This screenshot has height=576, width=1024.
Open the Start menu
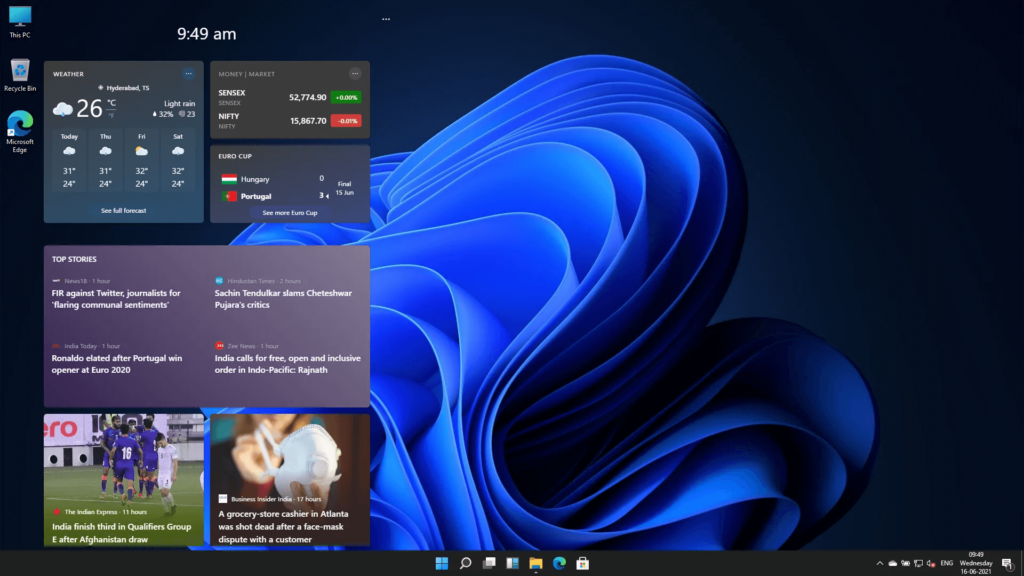pyautogui.click(x=440, y=564)
